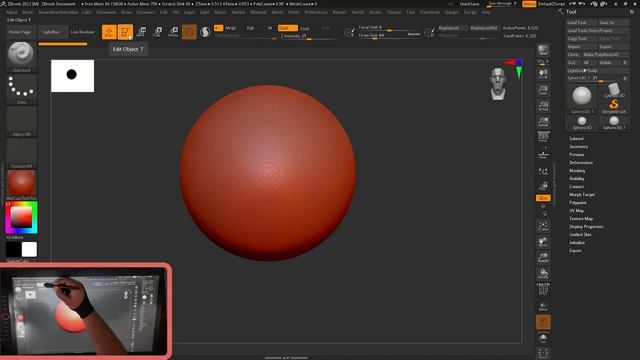
Task: Expand the Display Properties section
Action: click(586, 227)
